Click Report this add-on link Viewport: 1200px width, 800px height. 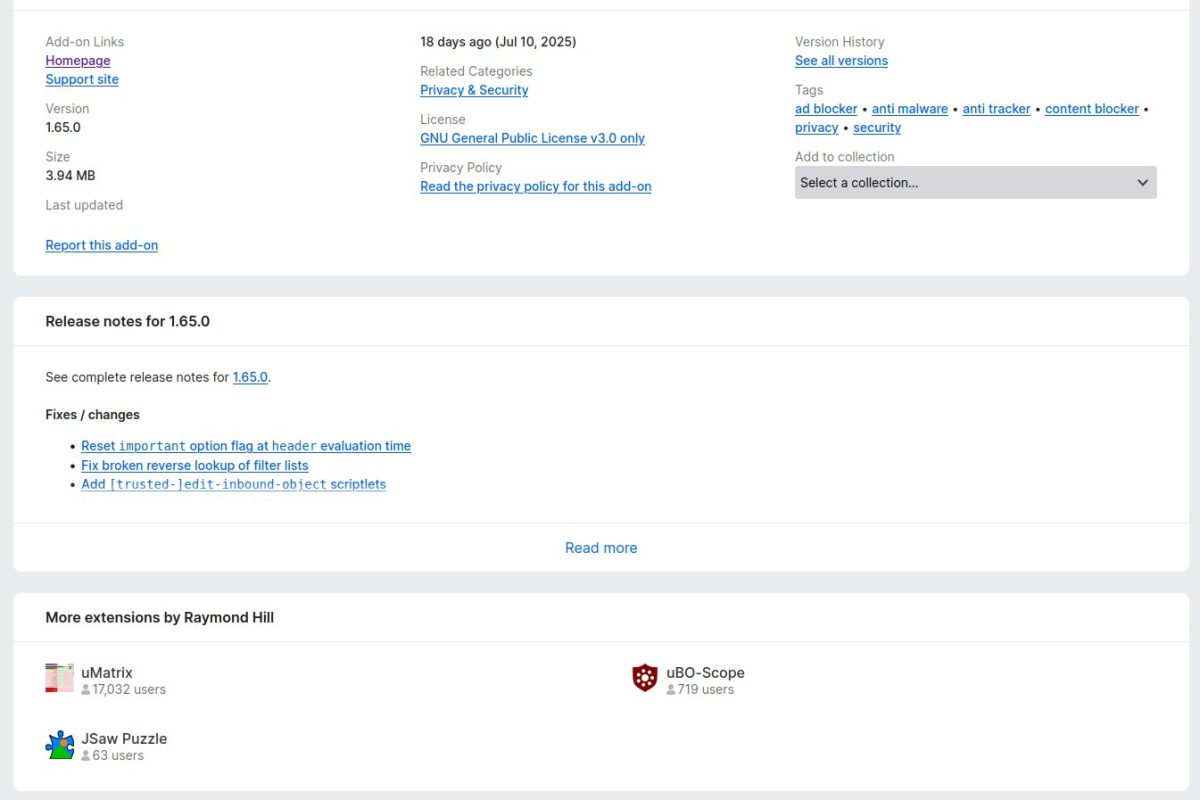102,245
